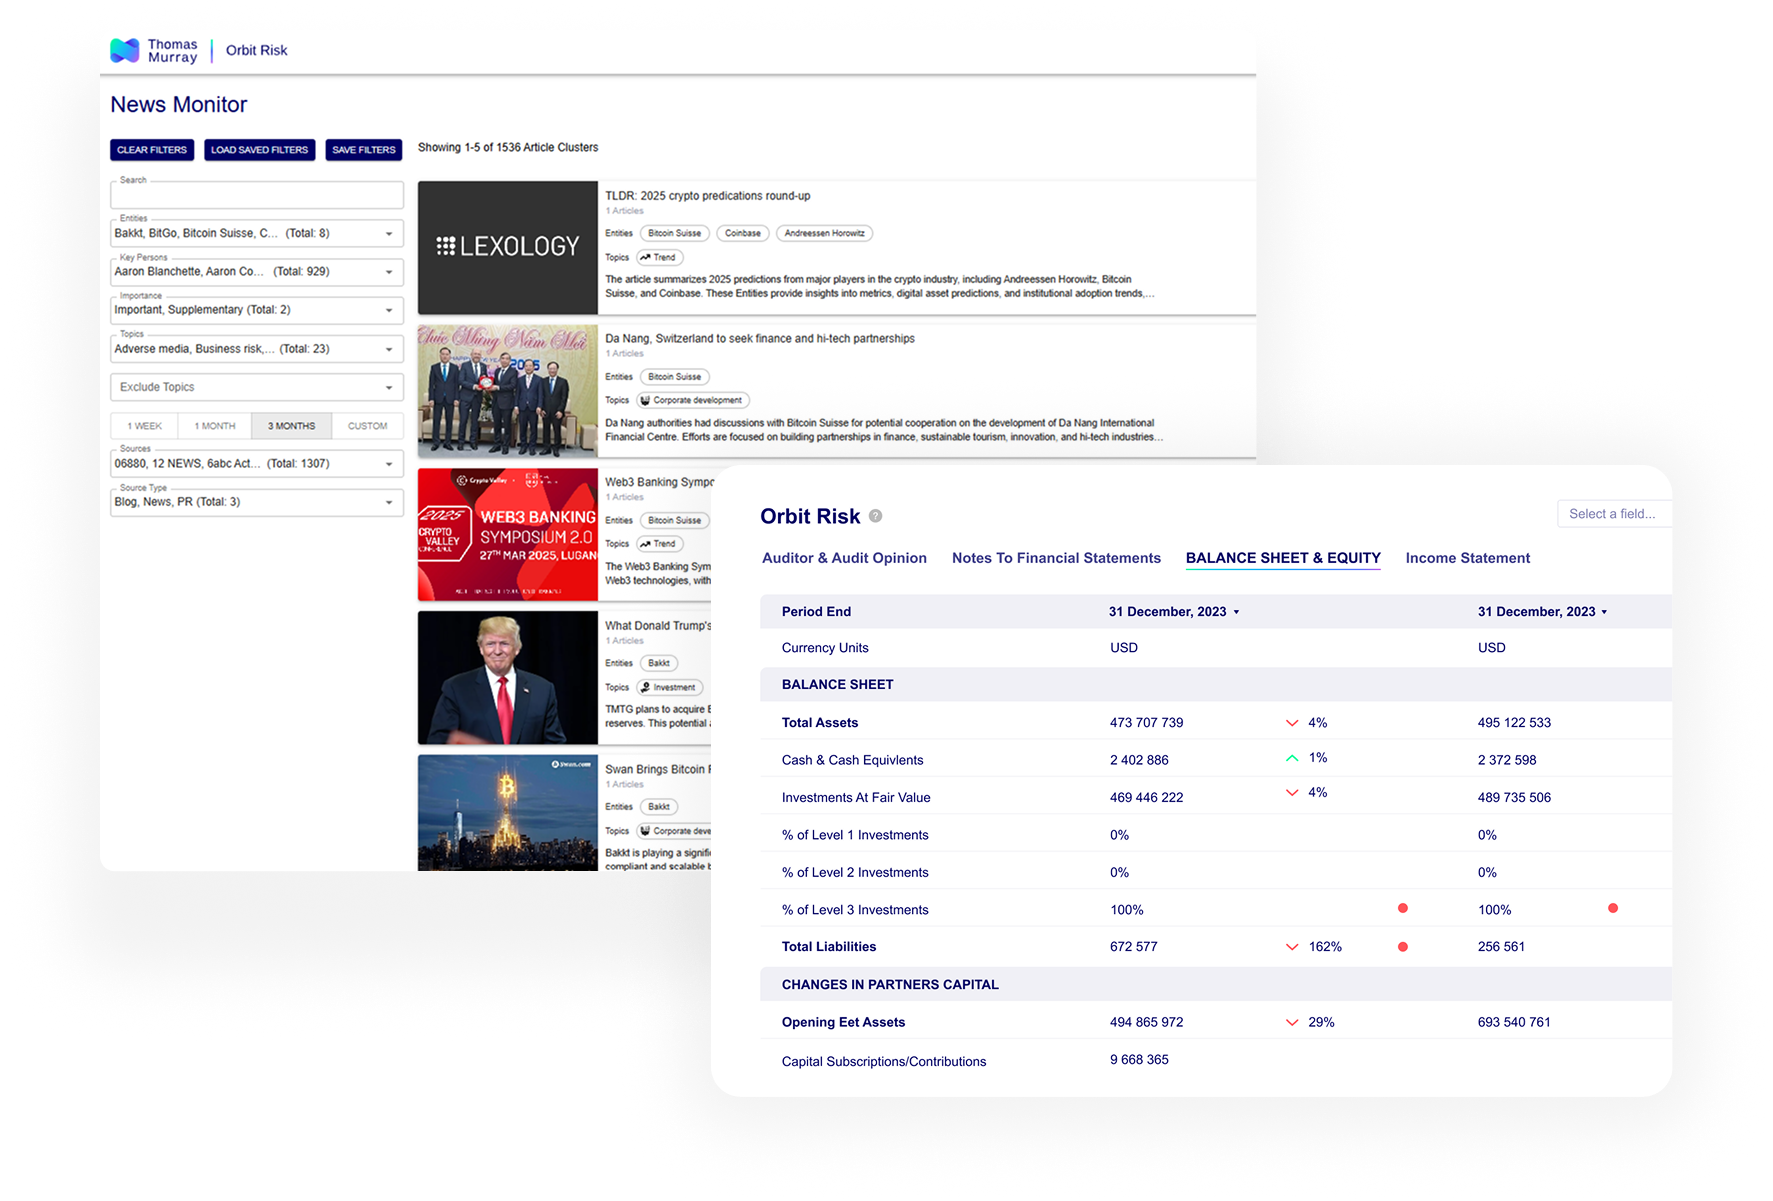
Task: Click the Andreessen Horowitz entity tag
Action: (825, 234)
